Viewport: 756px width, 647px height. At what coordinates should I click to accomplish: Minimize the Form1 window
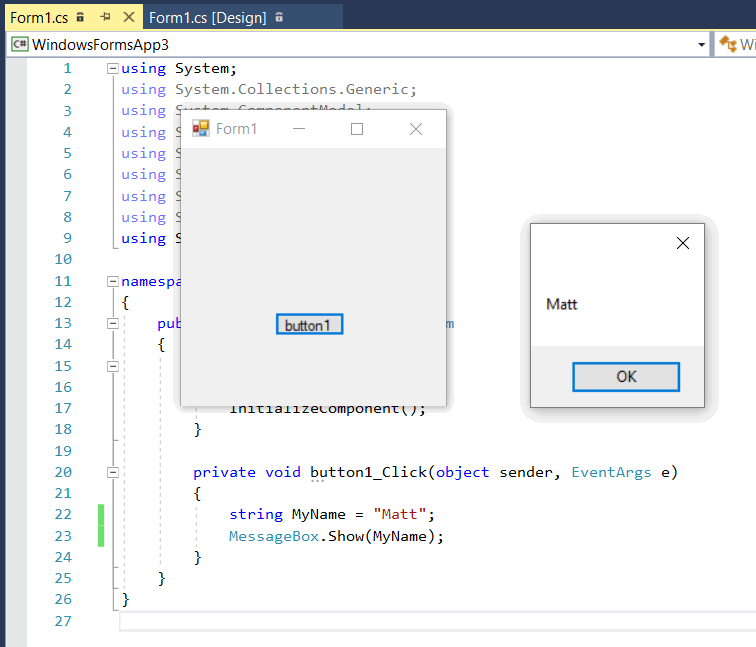click(299, 129)
